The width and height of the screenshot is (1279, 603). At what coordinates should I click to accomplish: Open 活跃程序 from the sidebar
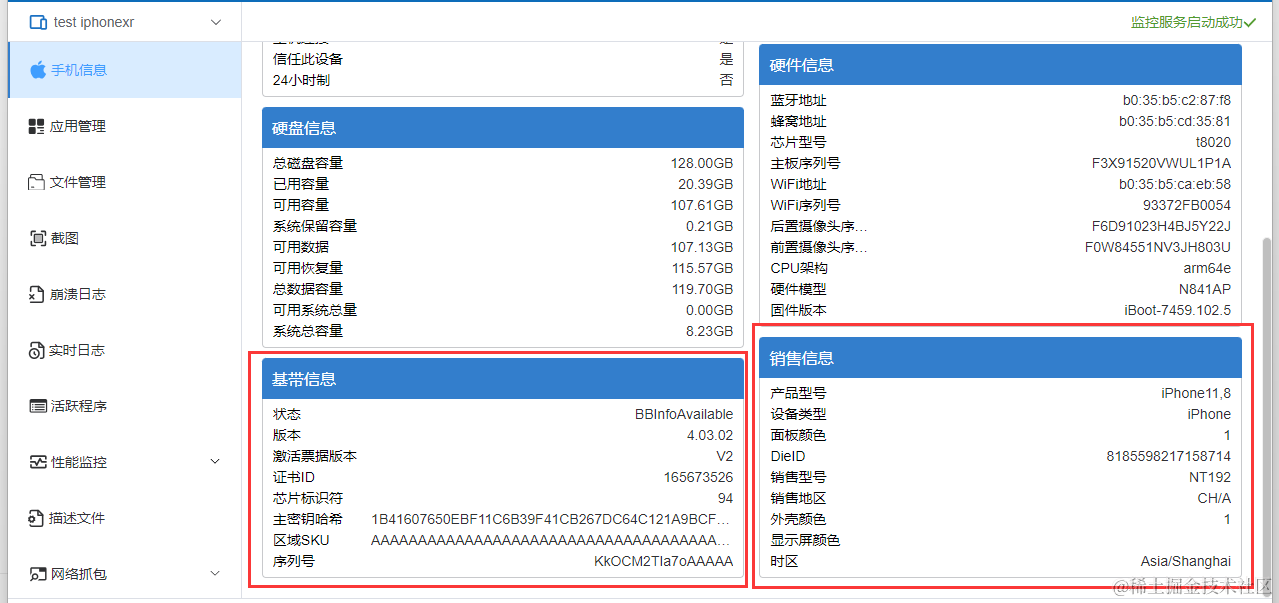click(x=125, y=406)
